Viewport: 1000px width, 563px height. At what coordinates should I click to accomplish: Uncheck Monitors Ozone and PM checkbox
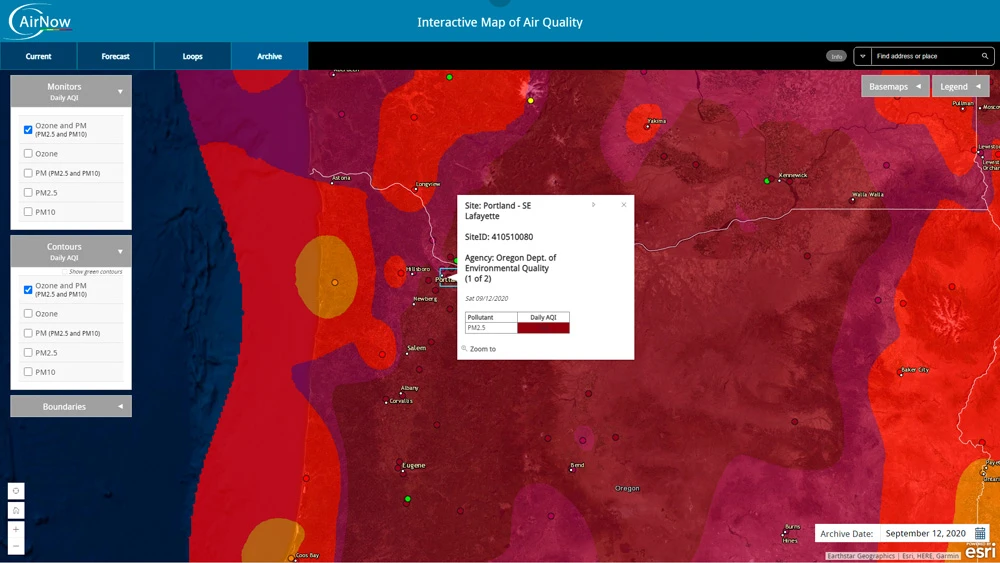pyautogui.click(x=28, y=130)
